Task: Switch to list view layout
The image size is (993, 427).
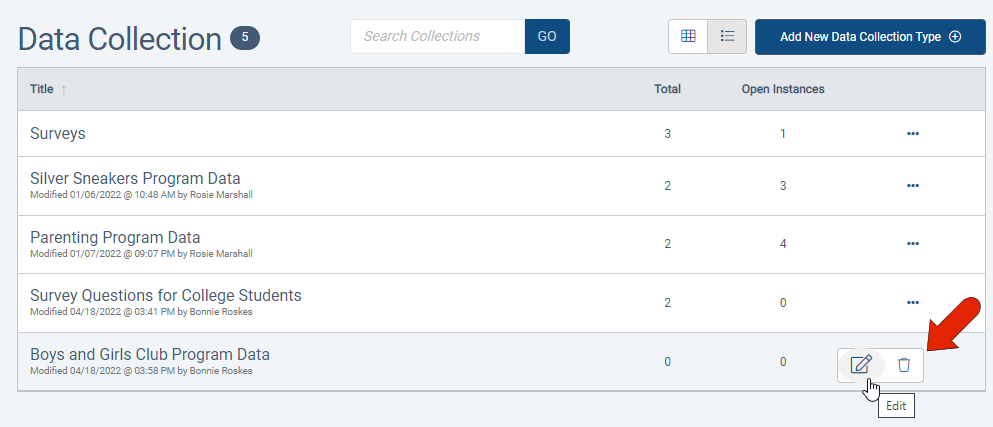Action: (727, 36)
